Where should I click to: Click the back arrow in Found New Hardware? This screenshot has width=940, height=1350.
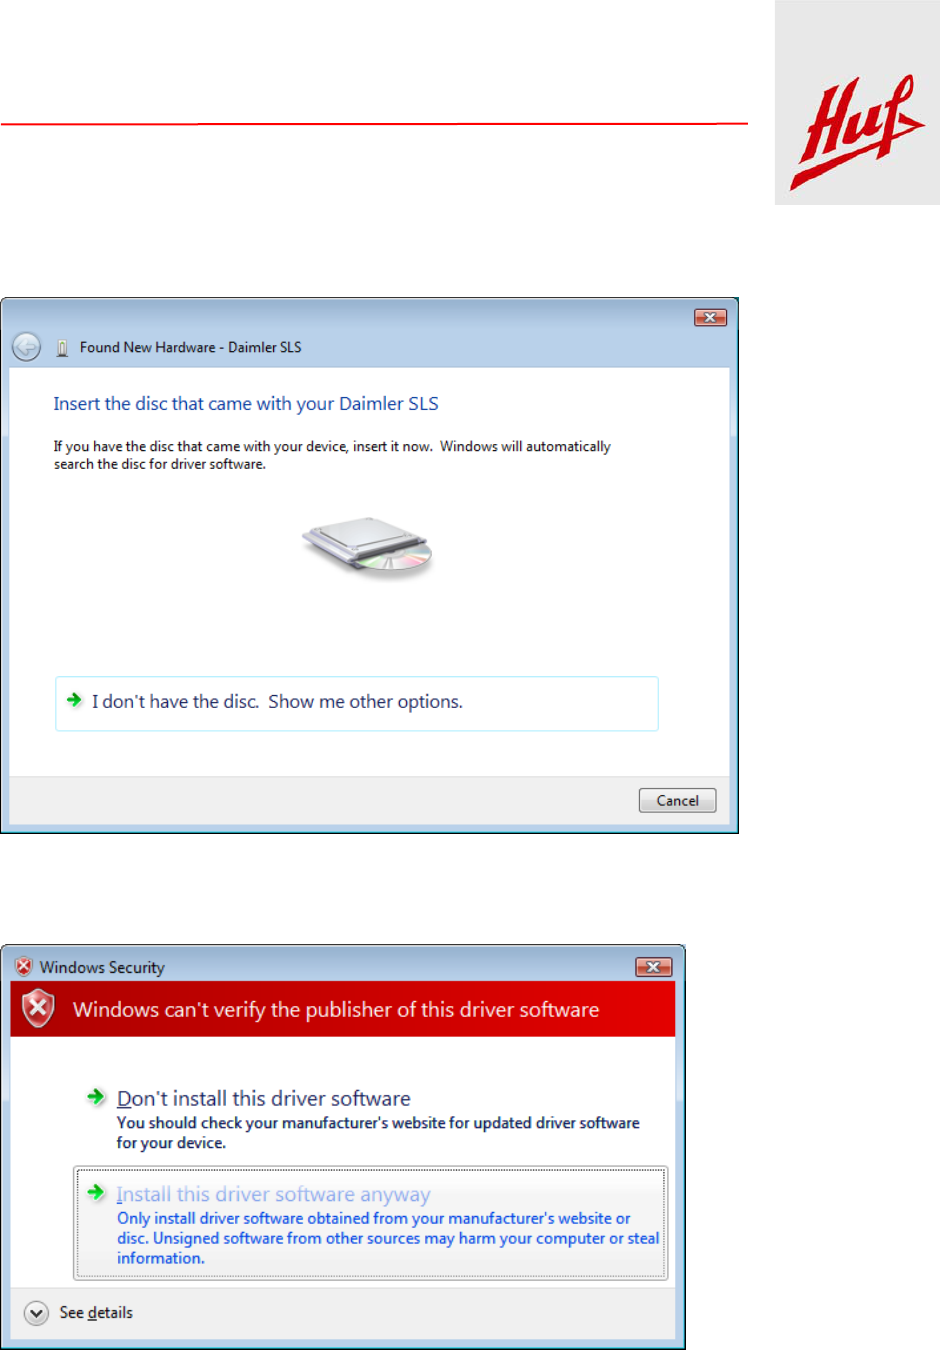click(27, 347)
